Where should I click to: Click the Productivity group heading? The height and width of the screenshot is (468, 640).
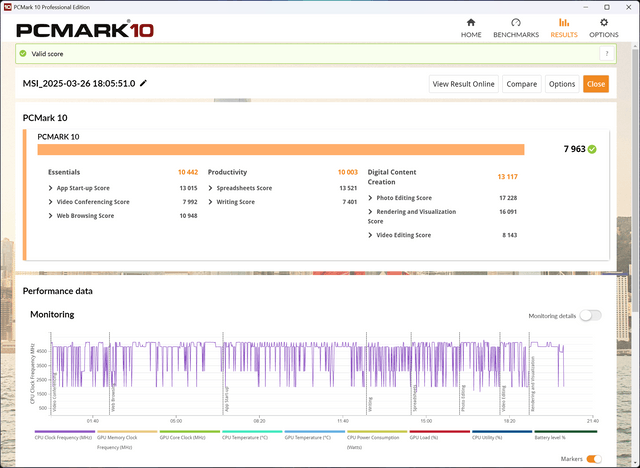pyautogui.click(x=227, y=172)
